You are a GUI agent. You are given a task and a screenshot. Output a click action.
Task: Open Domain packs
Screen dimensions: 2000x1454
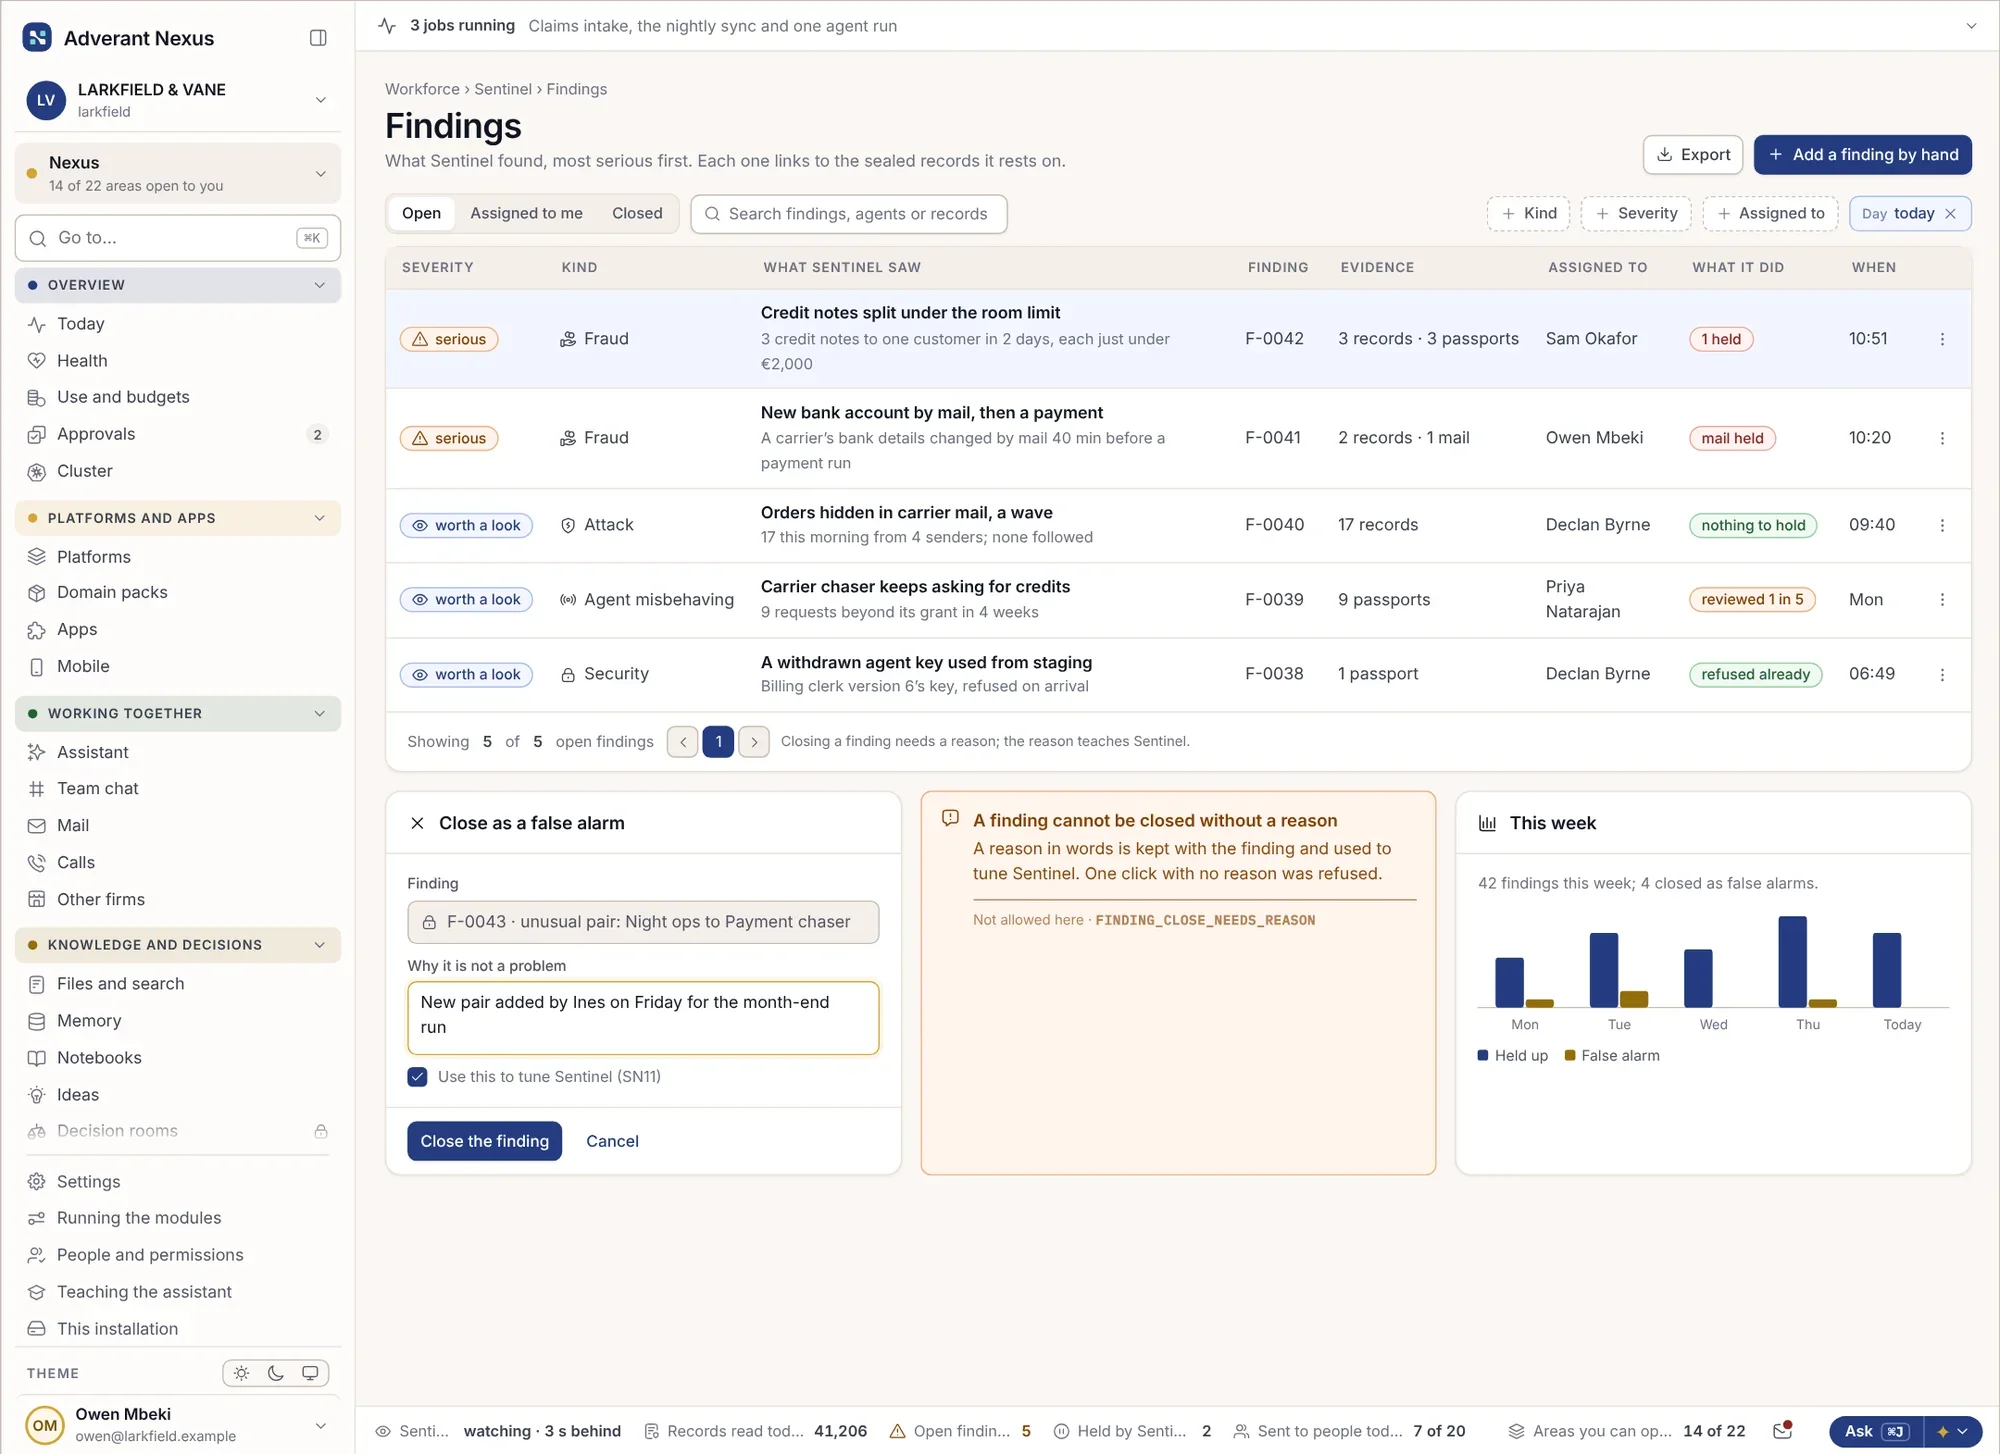click(x=178, y=593)
